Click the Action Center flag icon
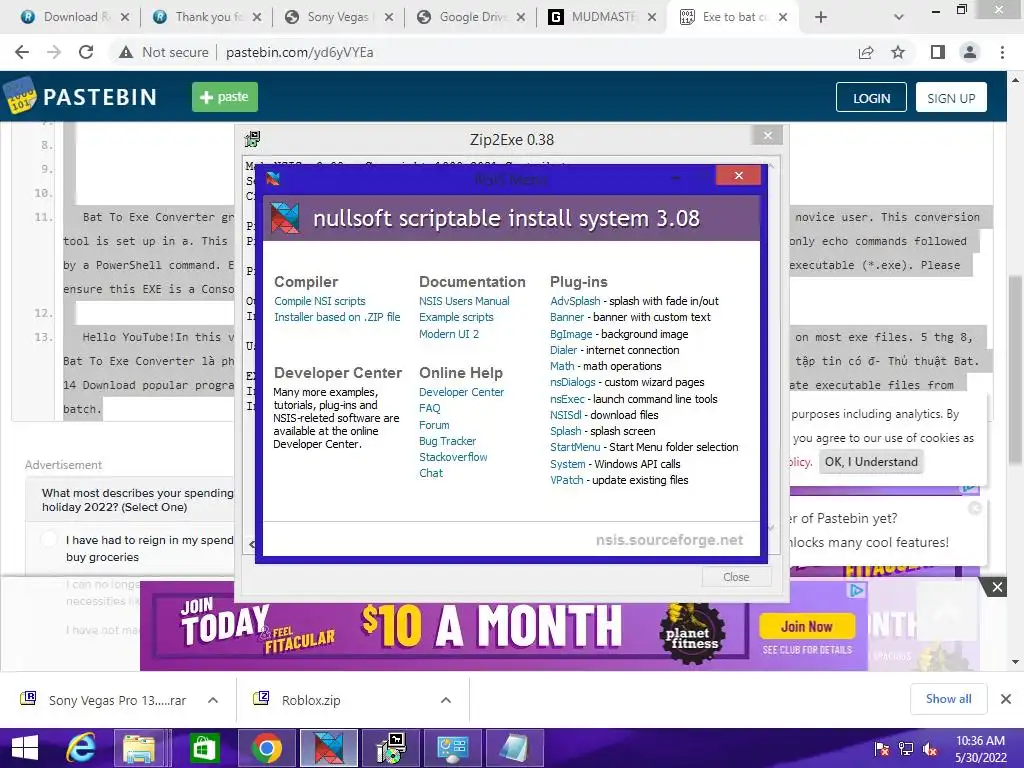Image resolution: width=1024 pixels, height=768 pixels. 882,749
